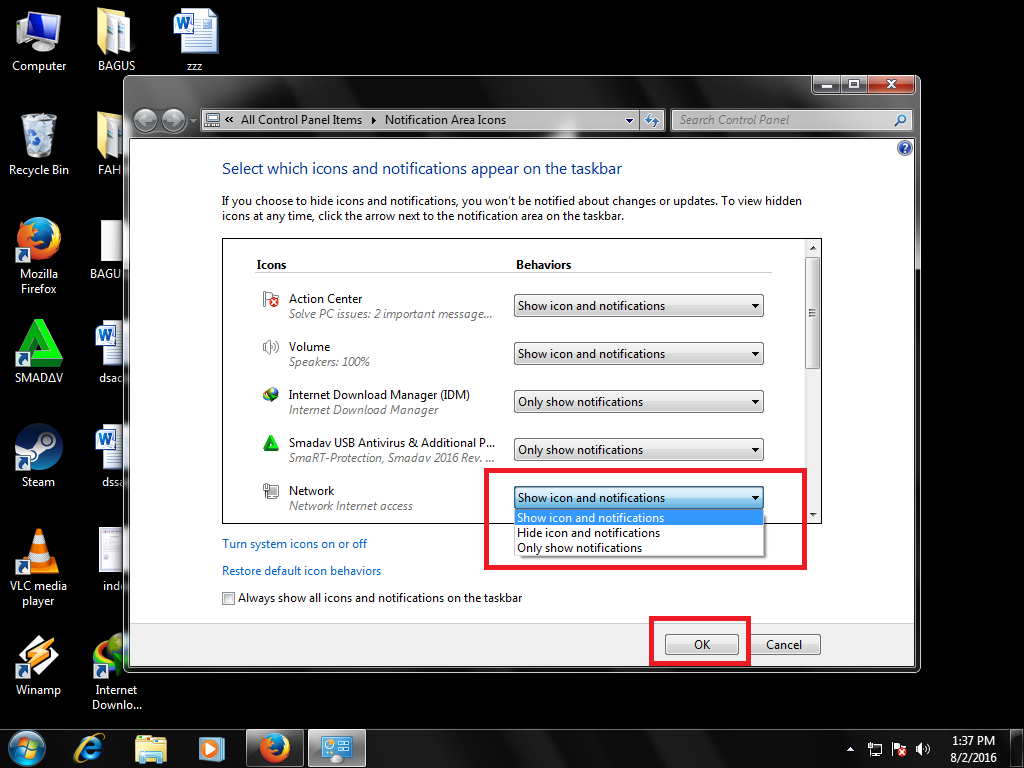
Task: Click the Internet Download Manager globe icon
Action: pyautogui.click(x=270, y=395)
